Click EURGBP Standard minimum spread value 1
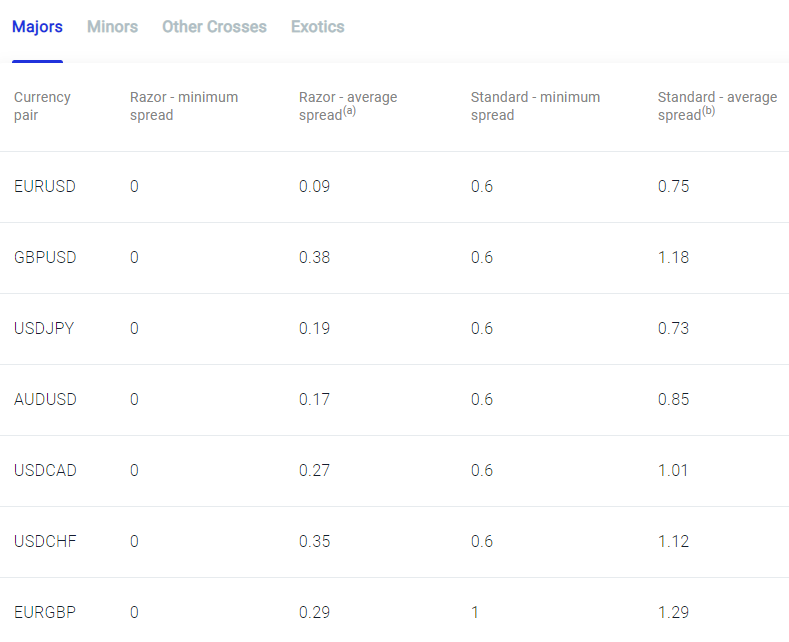789x642 pixels. pyautogui.click(x=475, y=613)
